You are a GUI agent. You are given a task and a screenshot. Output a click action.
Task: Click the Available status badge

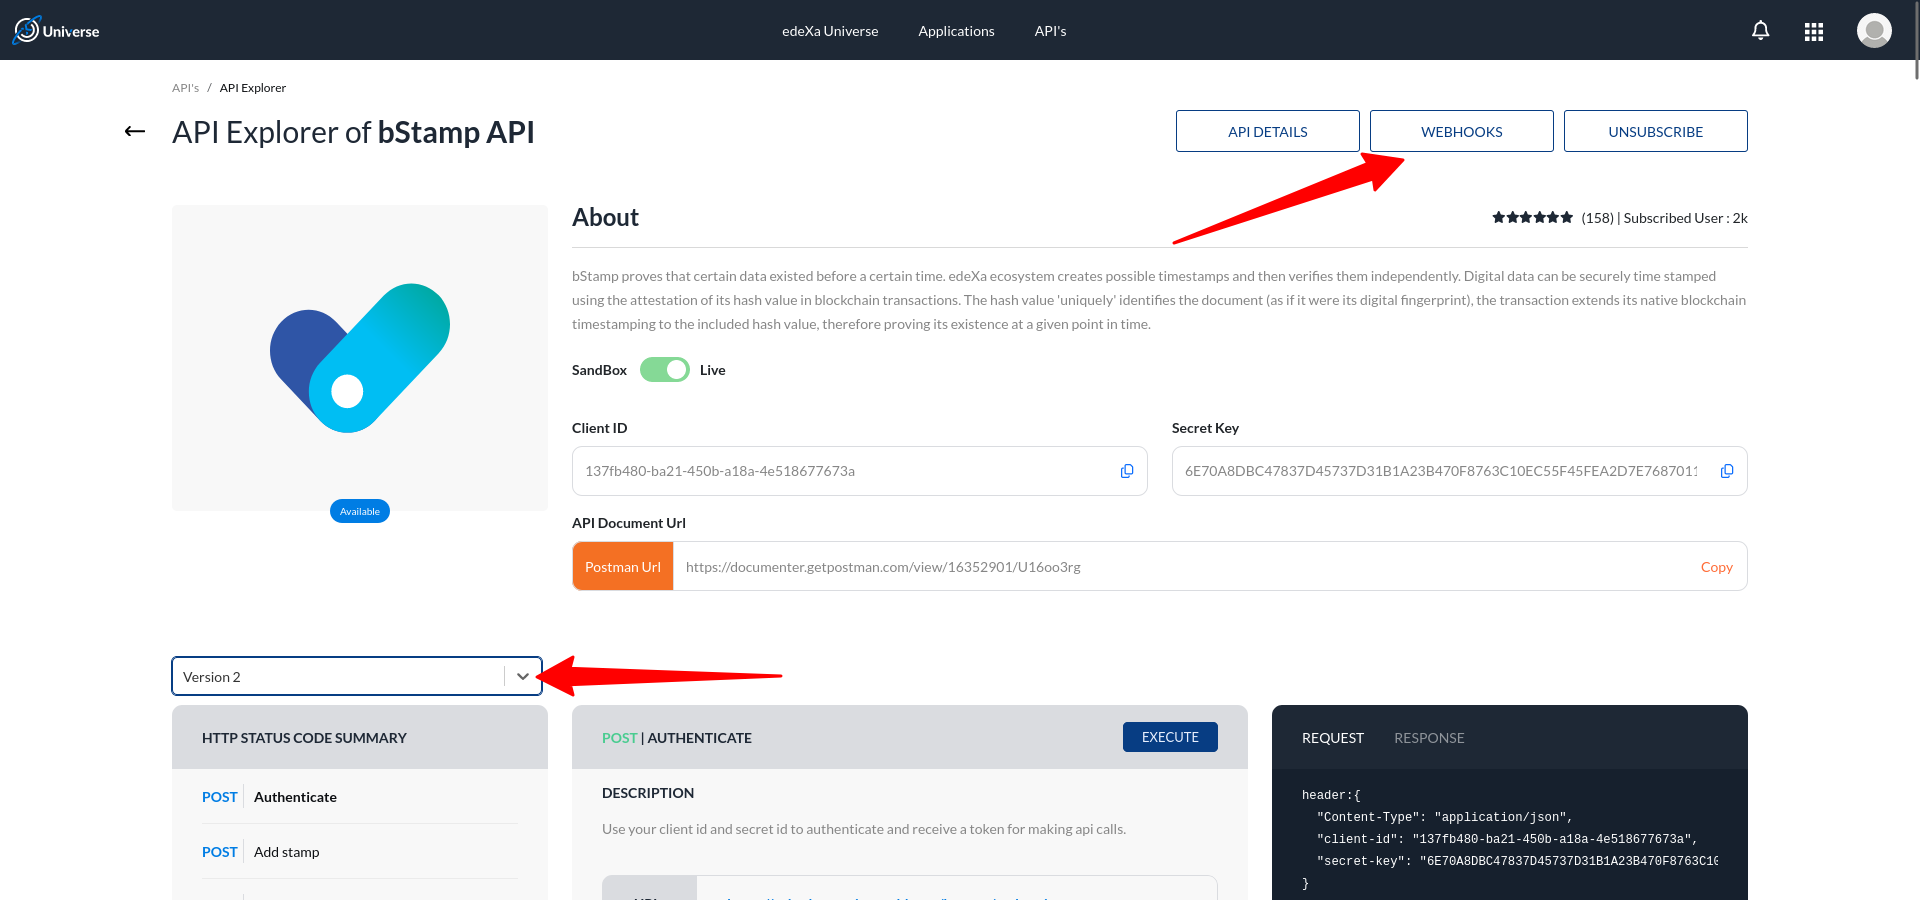pyautogui.click(x=360, y=511)
